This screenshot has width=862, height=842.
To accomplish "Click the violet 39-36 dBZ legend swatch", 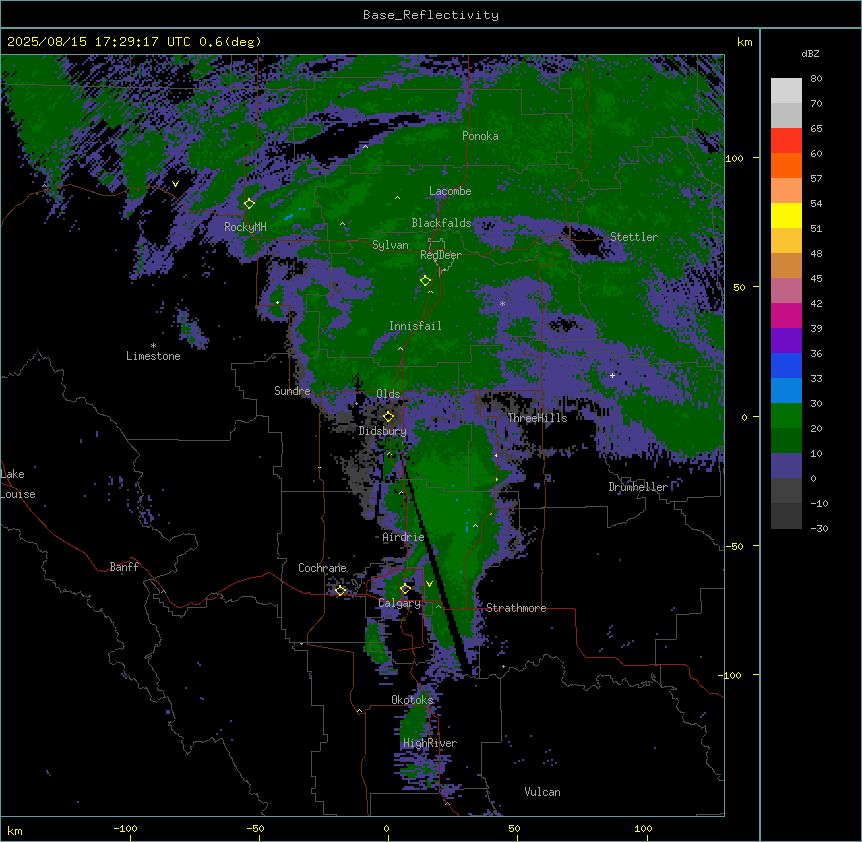I will (x=786, y=341).
